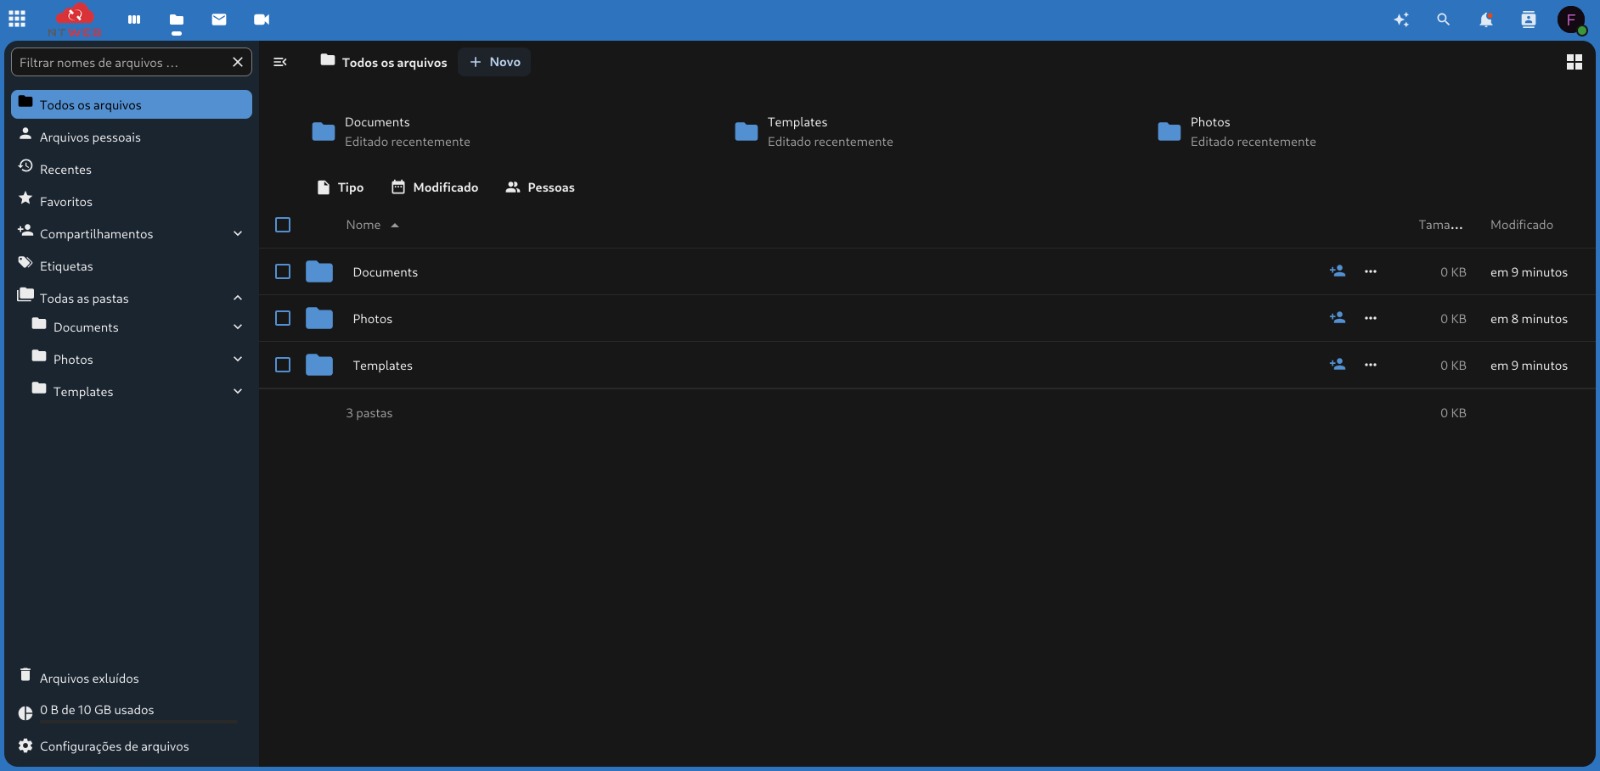Image resolution: width=1600 pixels, height=771 pixels.
Task: Open actions menu for Documents row
Action: pyautogui.click(x=1371, y=271)
